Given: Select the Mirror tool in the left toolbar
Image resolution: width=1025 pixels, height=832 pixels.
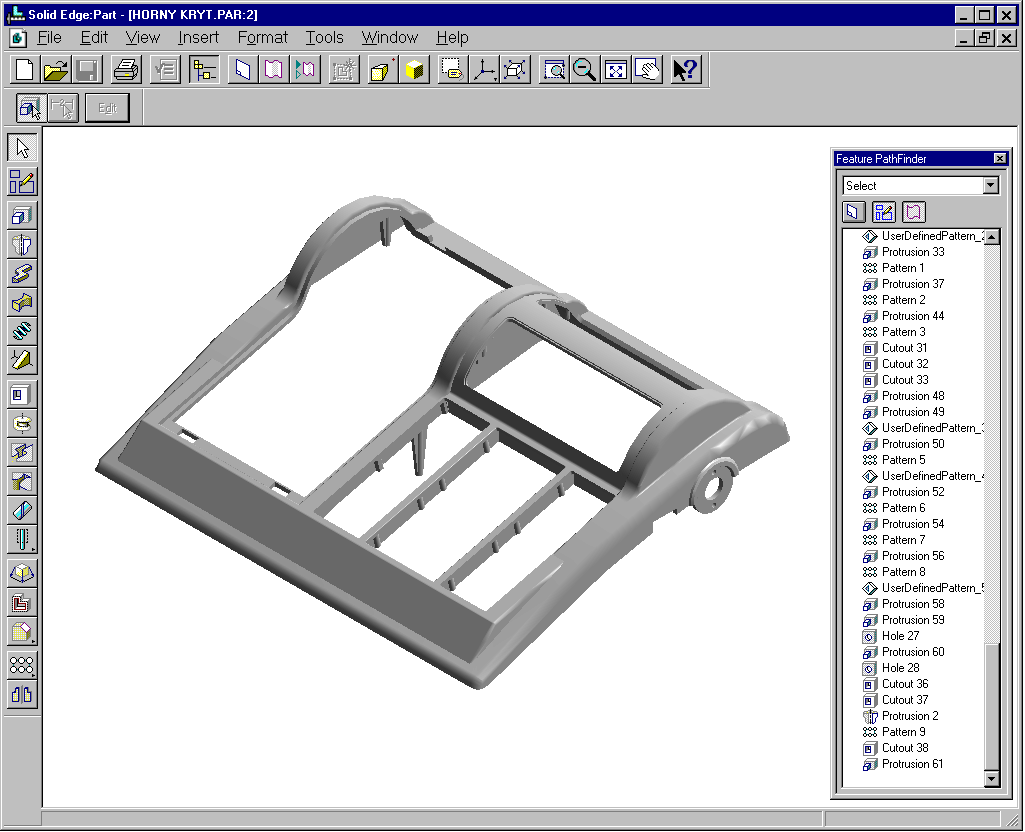Looking at the screenshot, I should point(22,695).
